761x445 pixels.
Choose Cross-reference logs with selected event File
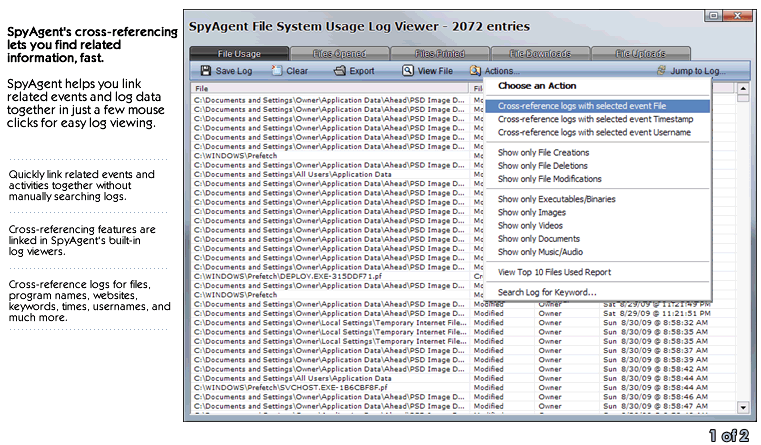coord(597,106)
